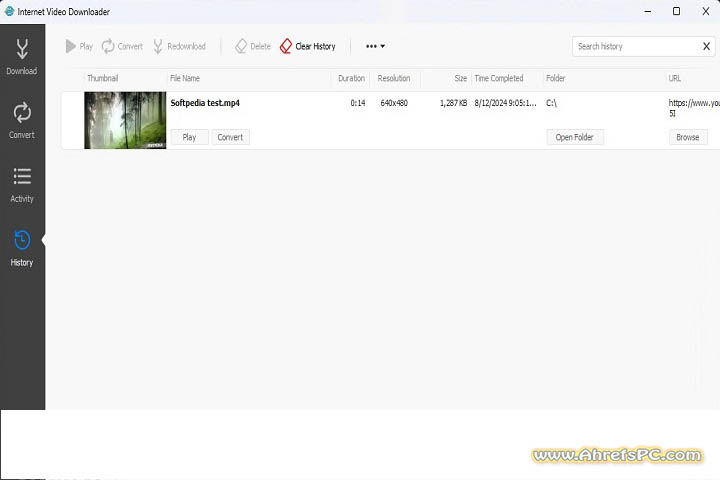Close the Internet Video Downloader window
This screenshot has width=720, height=480.
pos(706,11)
